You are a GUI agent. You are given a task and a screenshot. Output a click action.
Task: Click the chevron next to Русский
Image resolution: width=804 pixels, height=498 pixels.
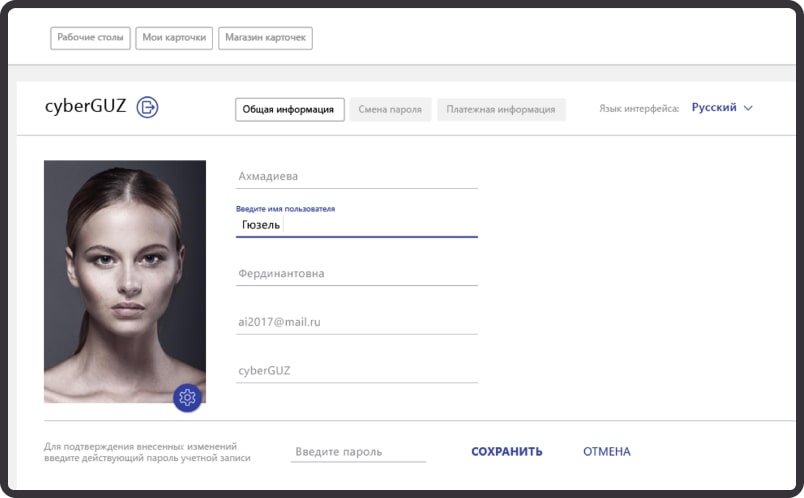[x=748, y=108]
